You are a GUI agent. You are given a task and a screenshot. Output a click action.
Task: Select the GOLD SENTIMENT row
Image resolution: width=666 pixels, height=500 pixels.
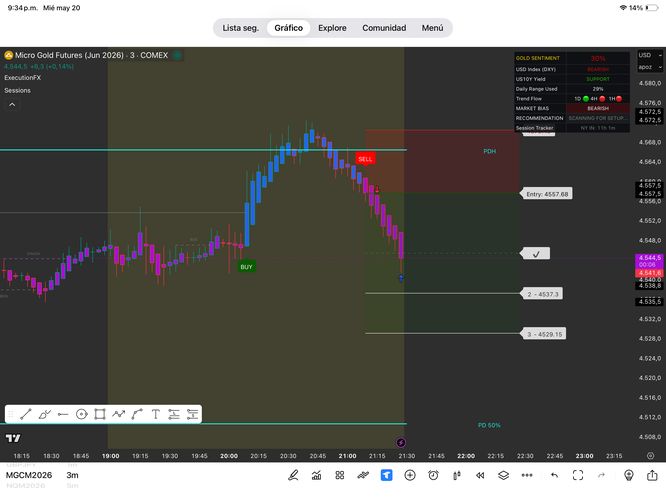coord(572,58)
